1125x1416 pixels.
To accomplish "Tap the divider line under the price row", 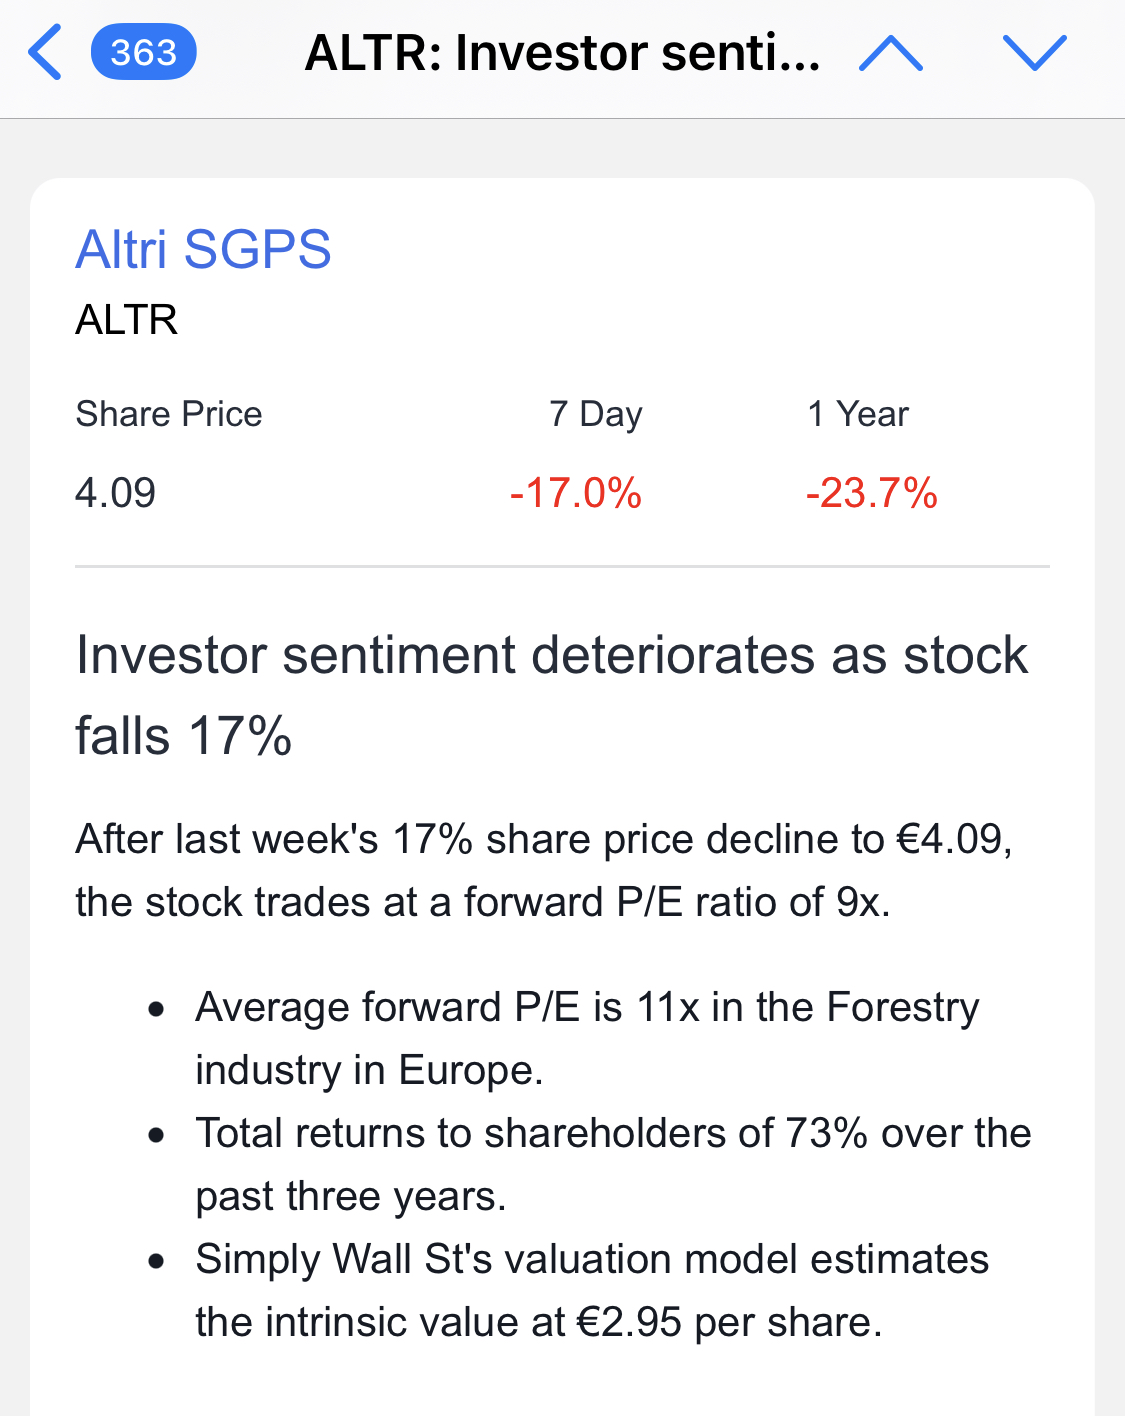I will click(562, 566).
